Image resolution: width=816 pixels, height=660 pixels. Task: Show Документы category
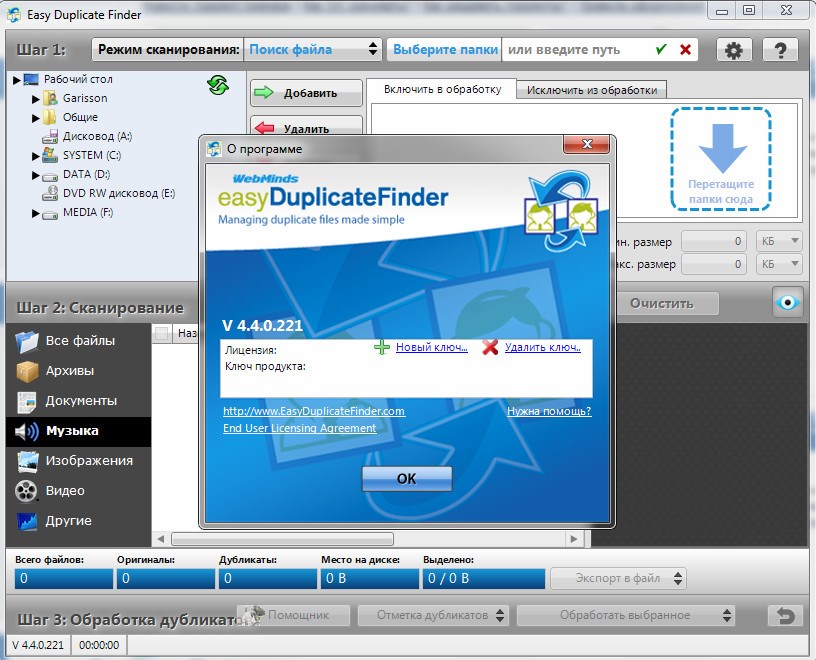[79, 401]
